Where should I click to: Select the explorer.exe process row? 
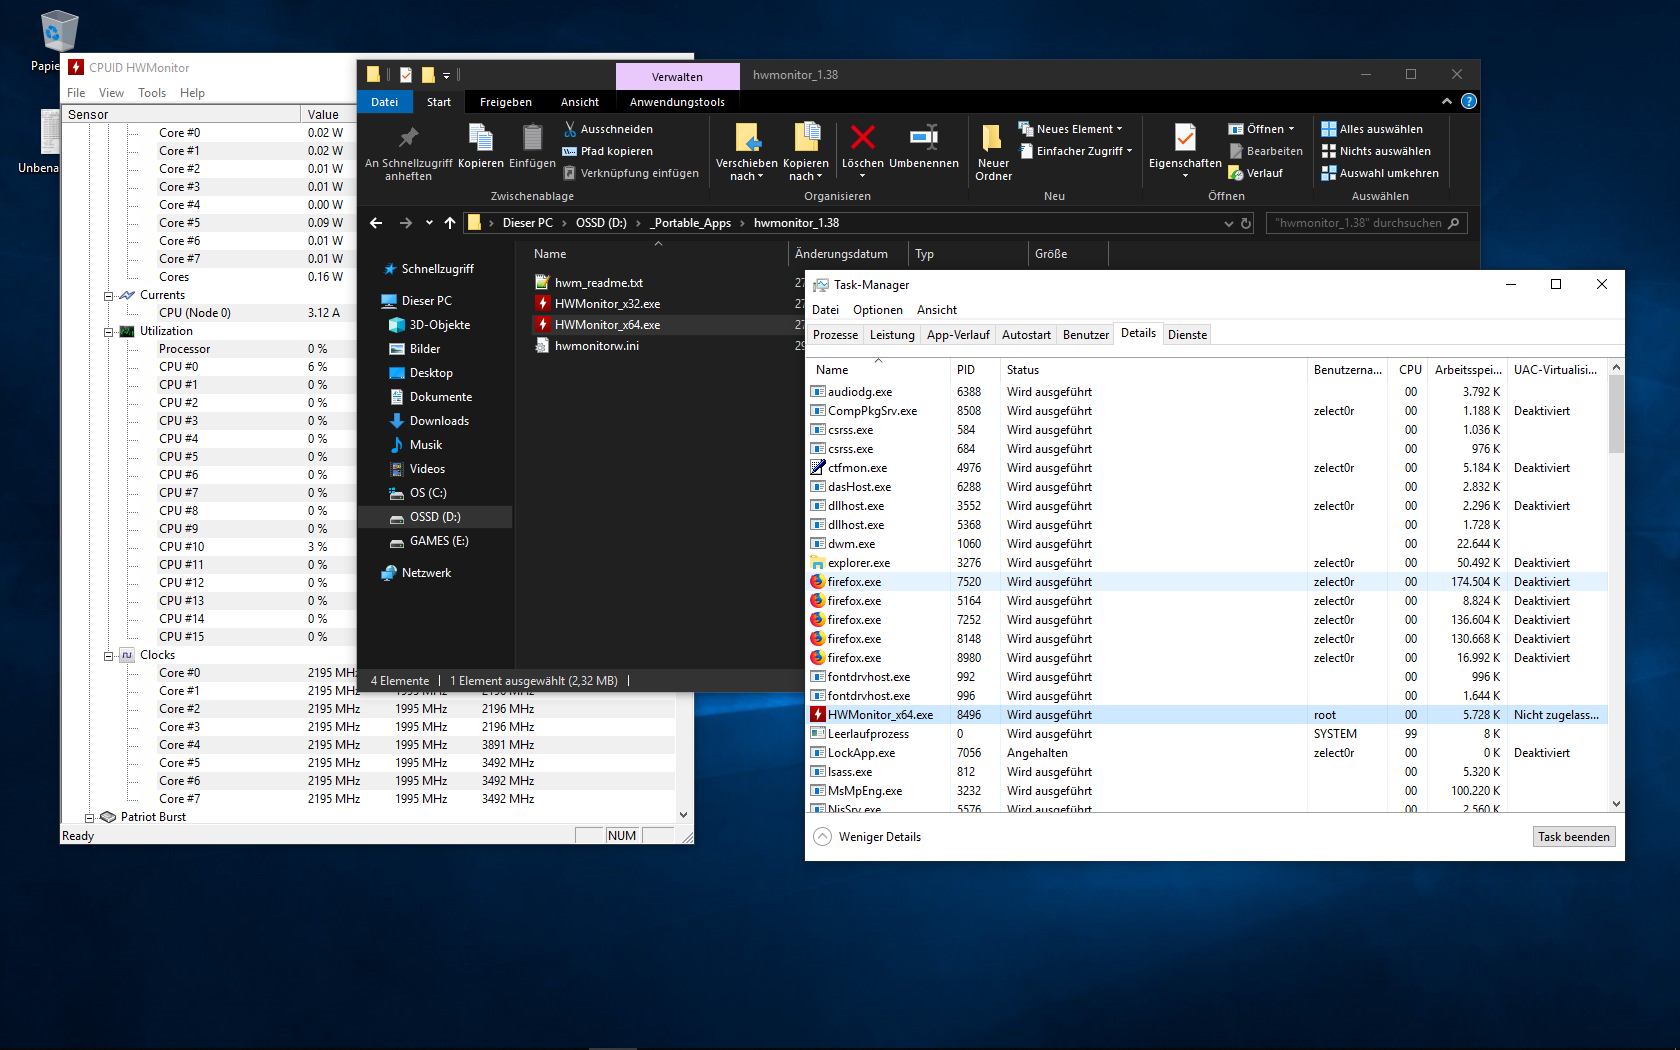tap(1207, 563)
